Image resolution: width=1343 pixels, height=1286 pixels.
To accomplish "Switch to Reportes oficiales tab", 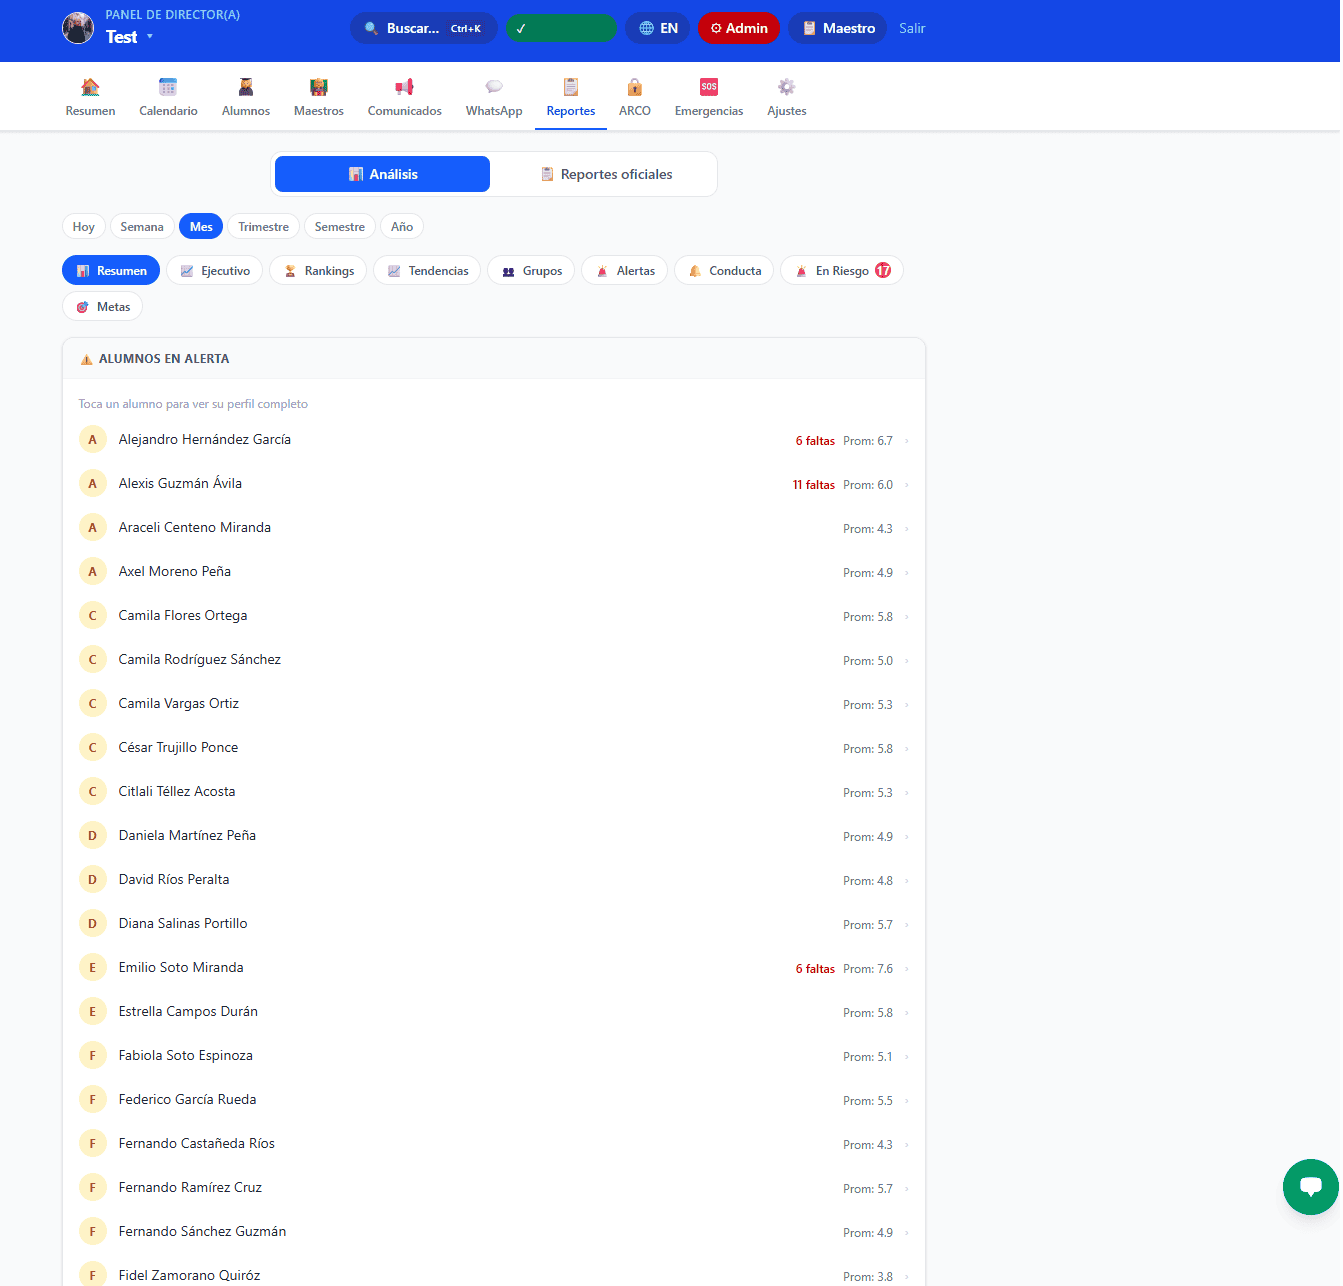I will coord(606,174).
